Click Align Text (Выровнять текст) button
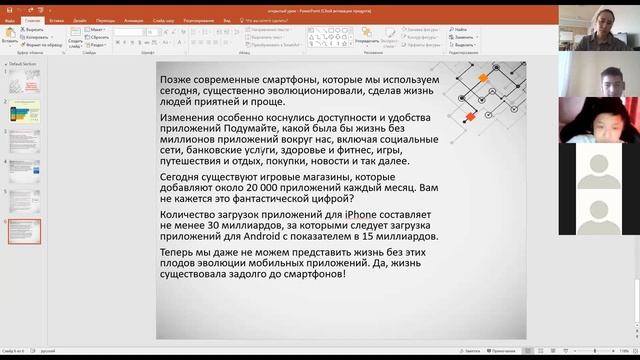640x360 pixels. click(x=265, y=37)
